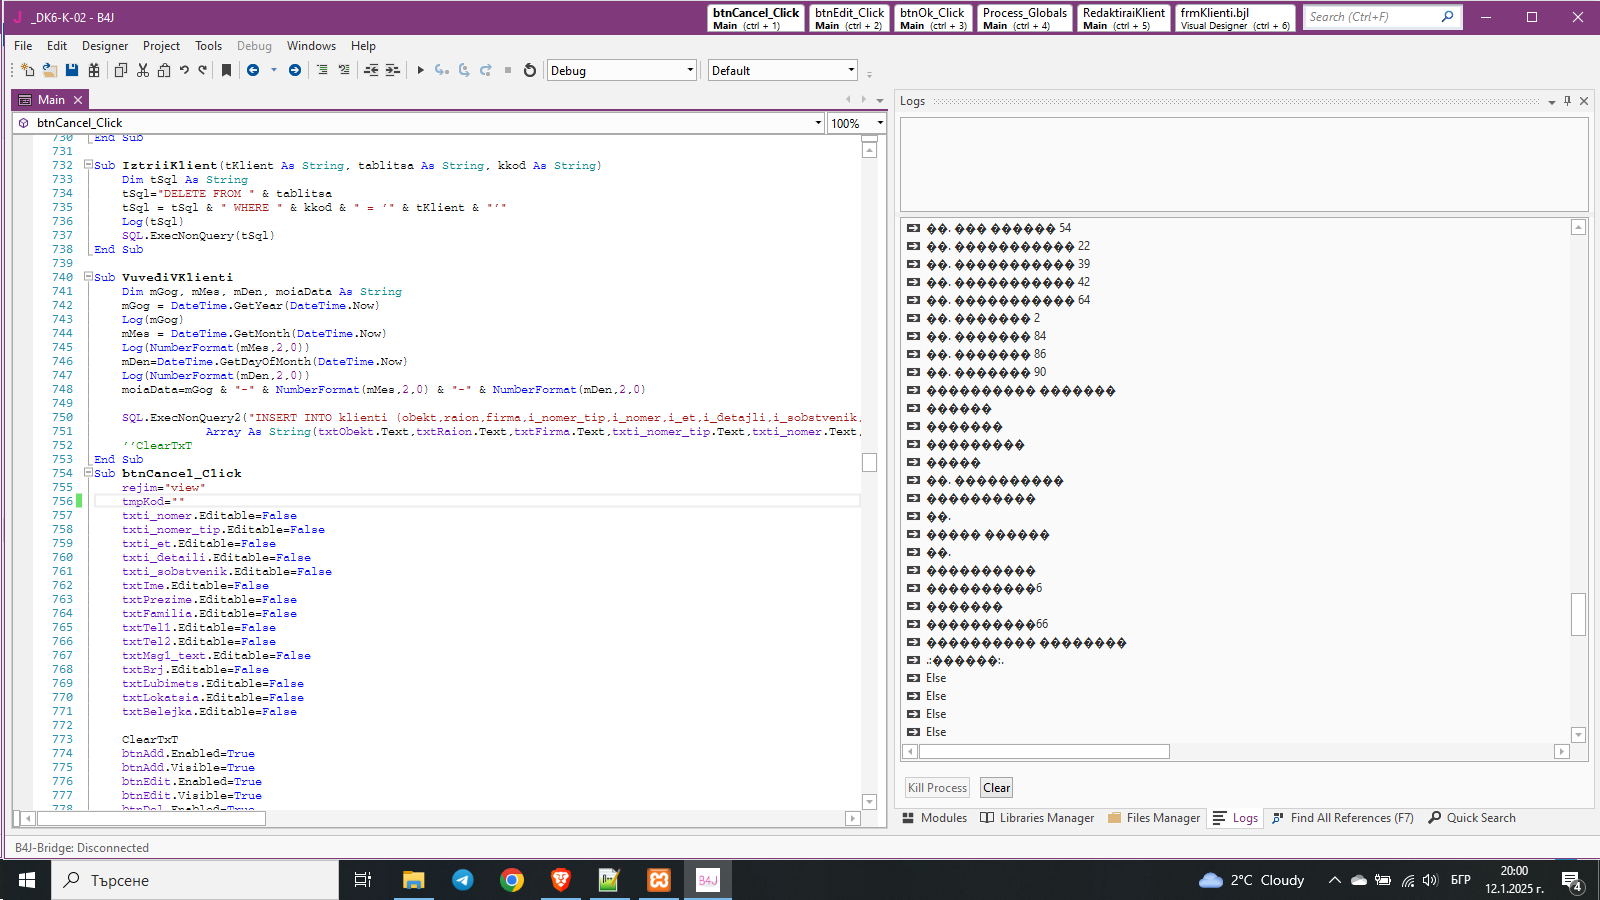Viewport: 1600px width, 900px height.
Task: Navigate forward with the blue right arrow
Action: pos(295,70)
